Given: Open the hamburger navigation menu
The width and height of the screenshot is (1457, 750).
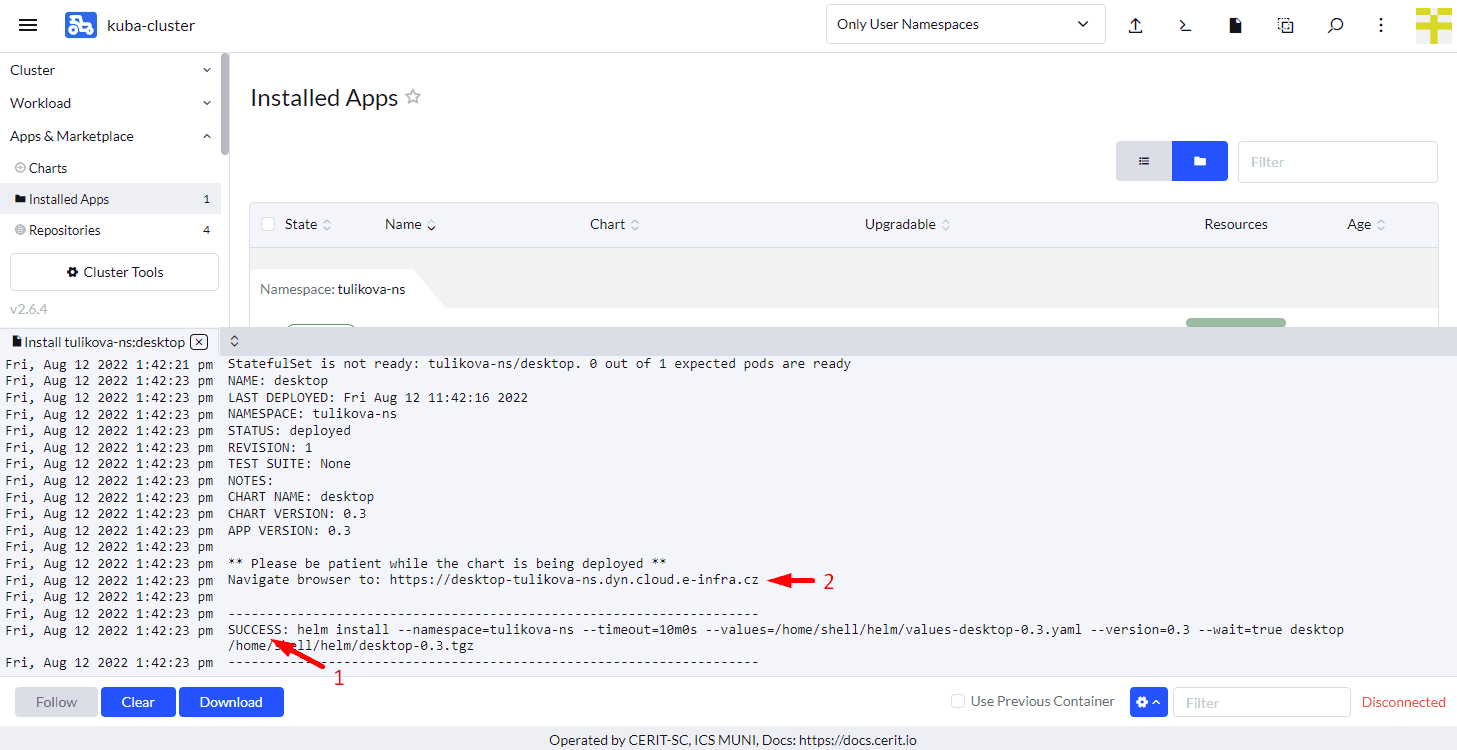Looking at the screenshot, I should 28,25.
